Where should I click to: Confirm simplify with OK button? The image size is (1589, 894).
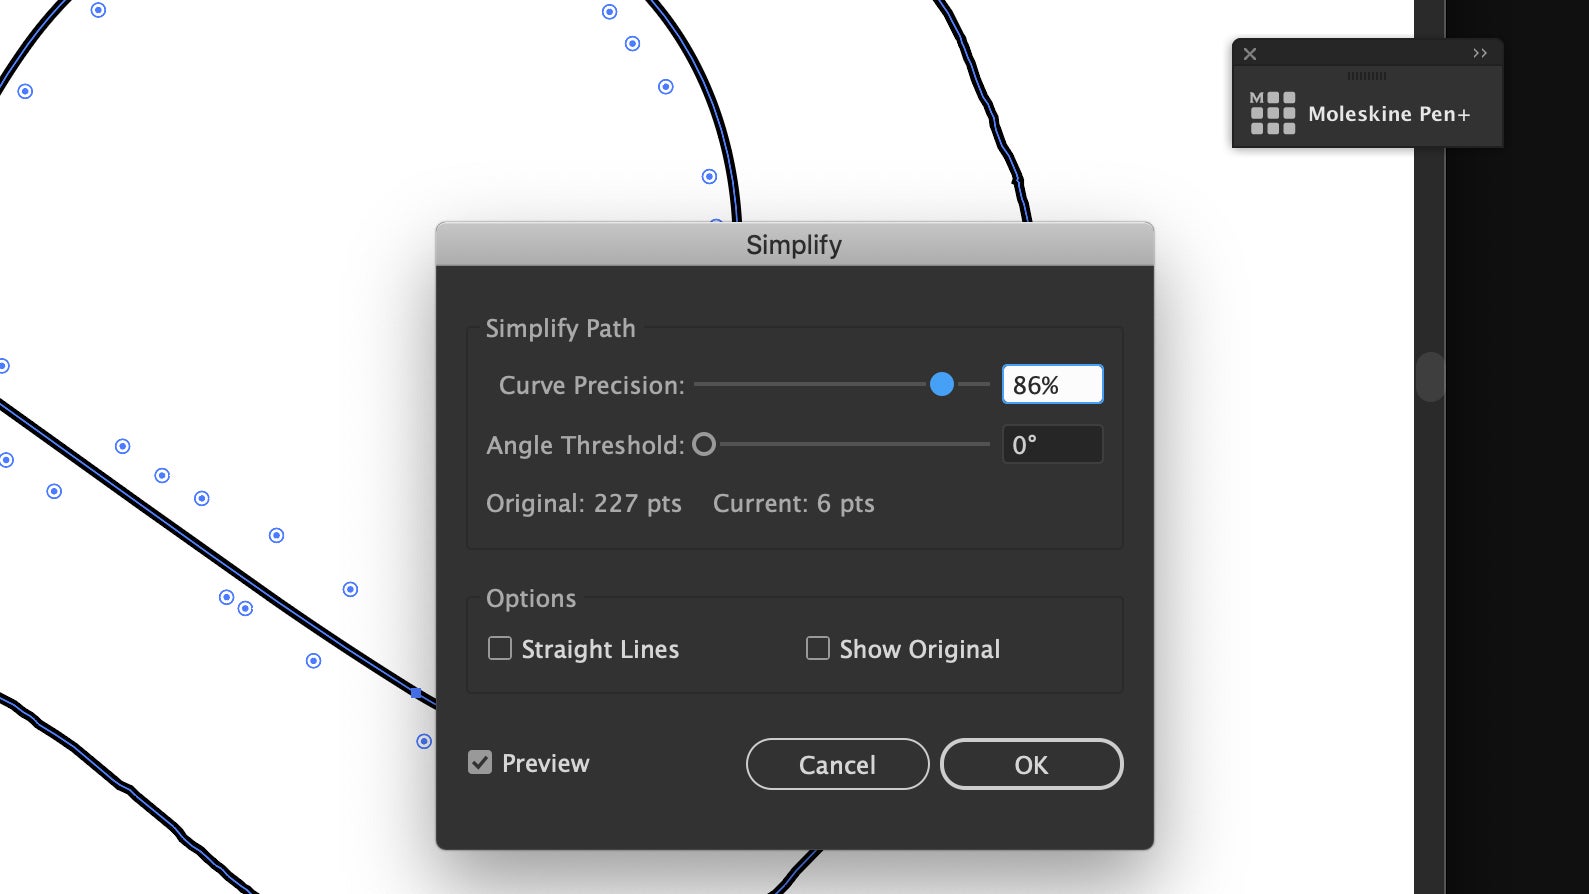click(1031, 765)
